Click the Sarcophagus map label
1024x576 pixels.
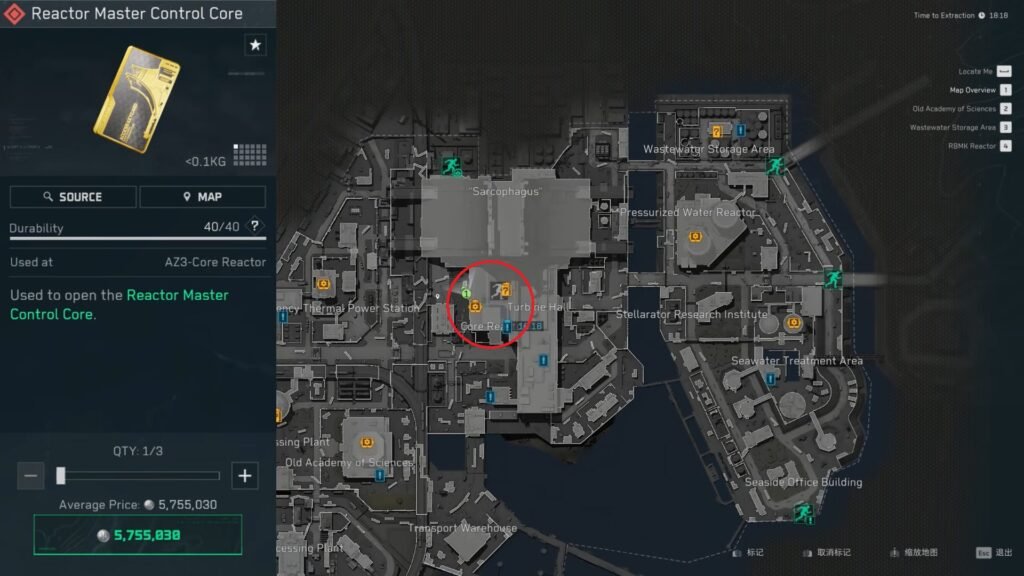tap(506, 191)
